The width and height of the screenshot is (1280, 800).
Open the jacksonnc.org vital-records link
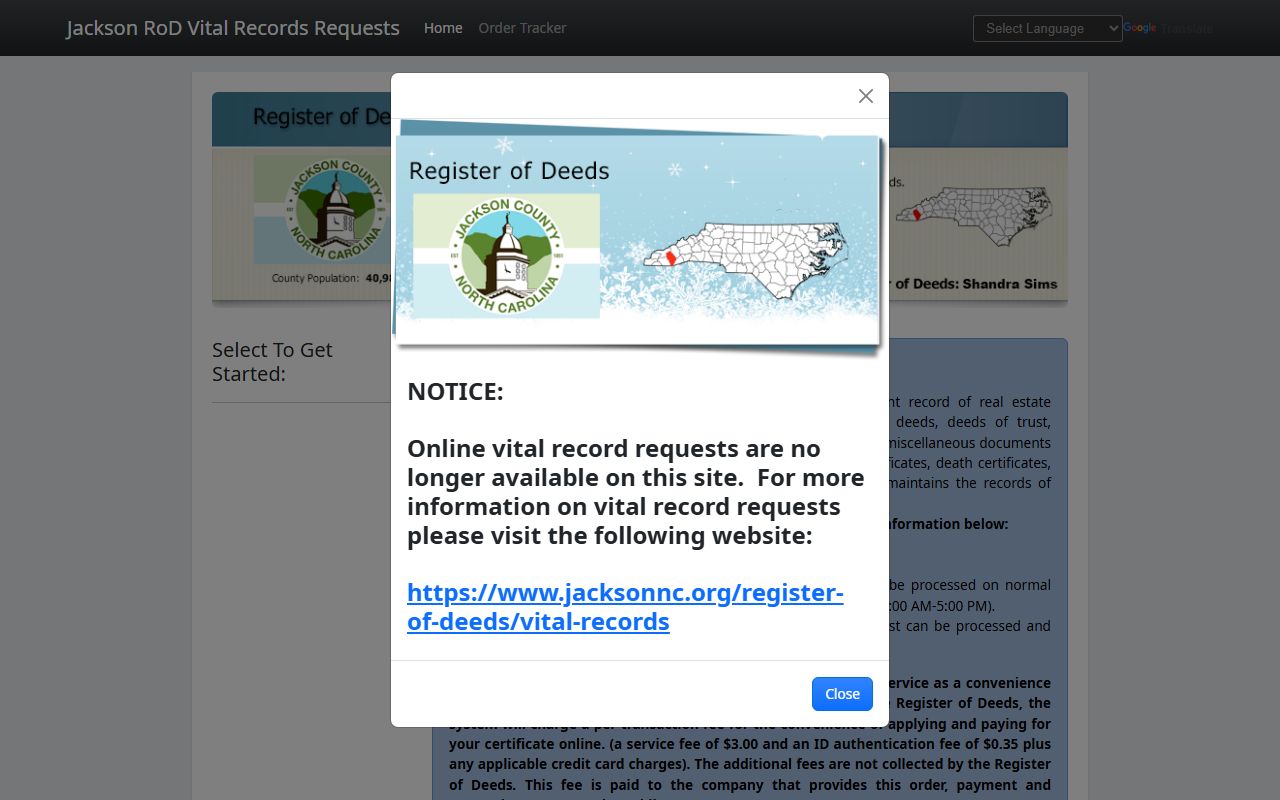click(x=625, y=607)
